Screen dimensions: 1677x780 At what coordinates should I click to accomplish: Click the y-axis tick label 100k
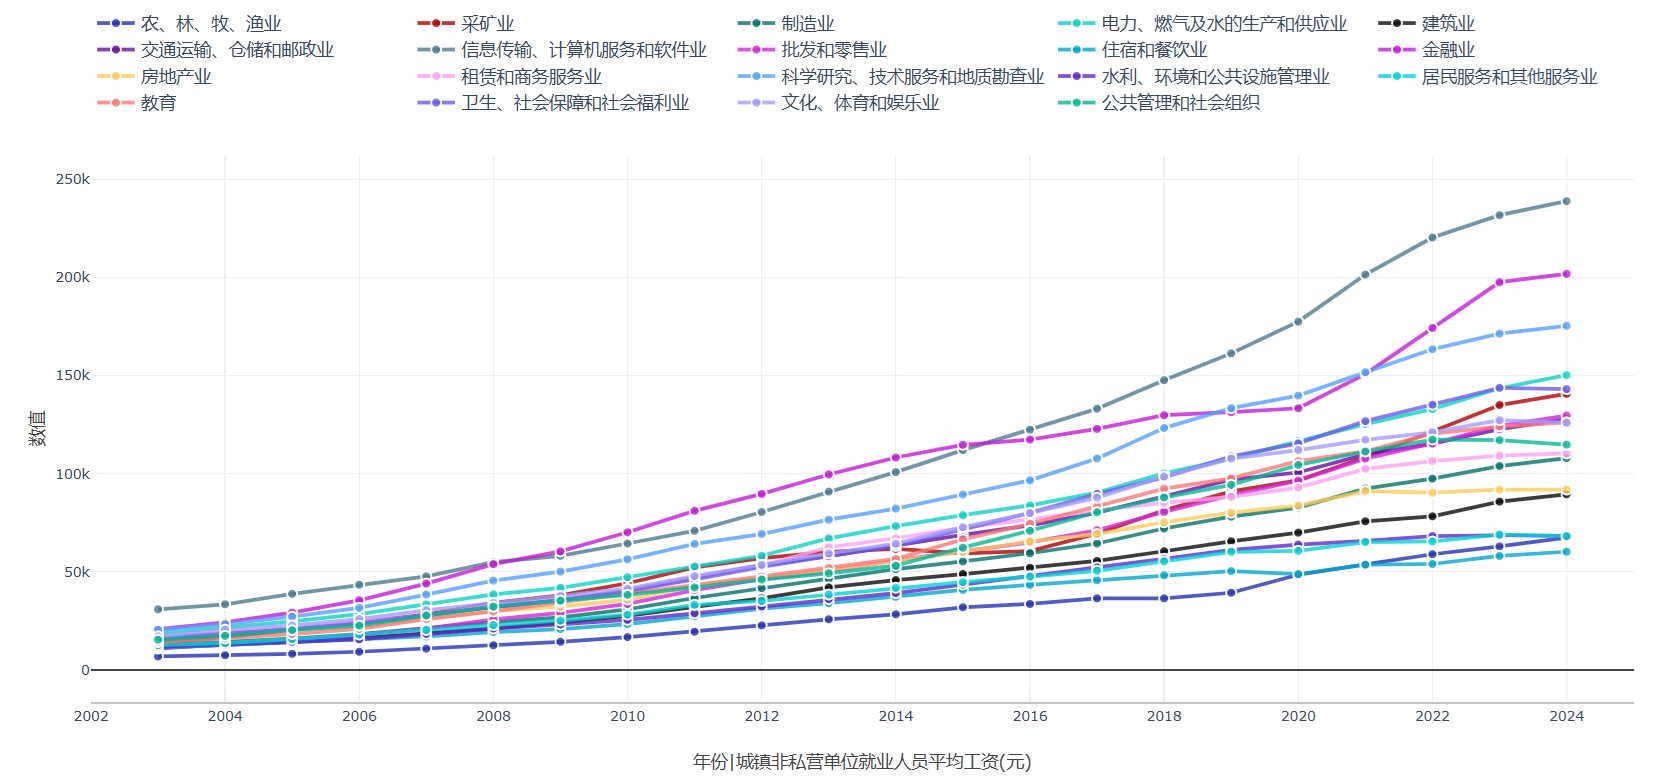pyautogui.click(x=73, y=474)
